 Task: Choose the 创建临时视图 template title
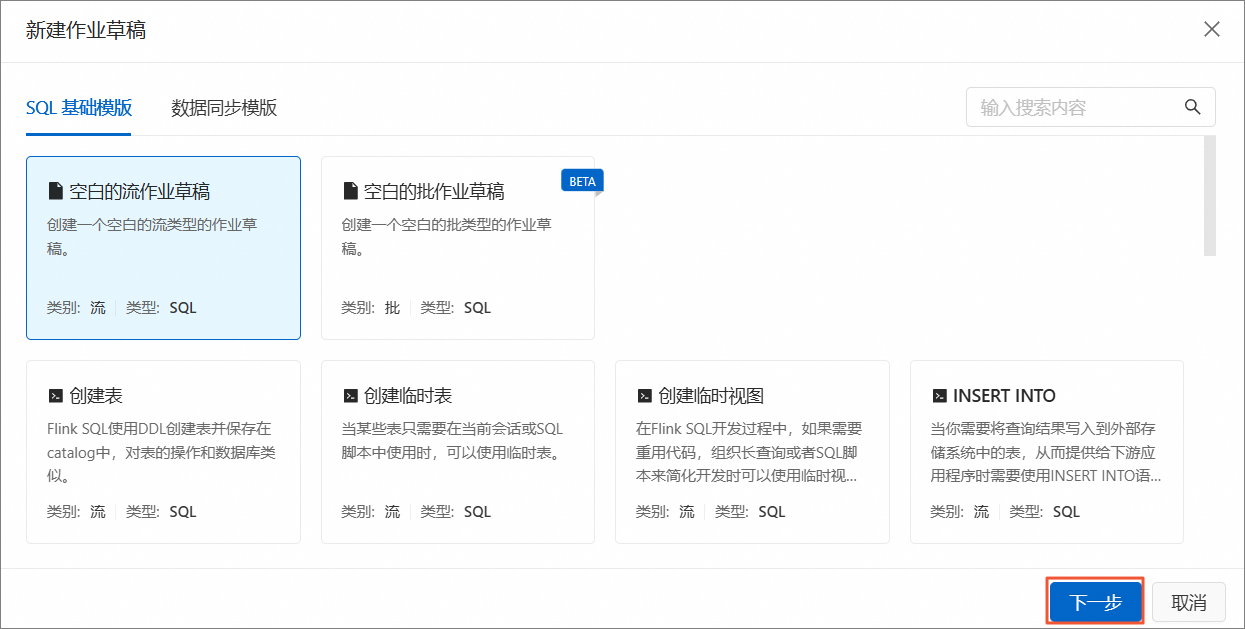coord(711,396)
